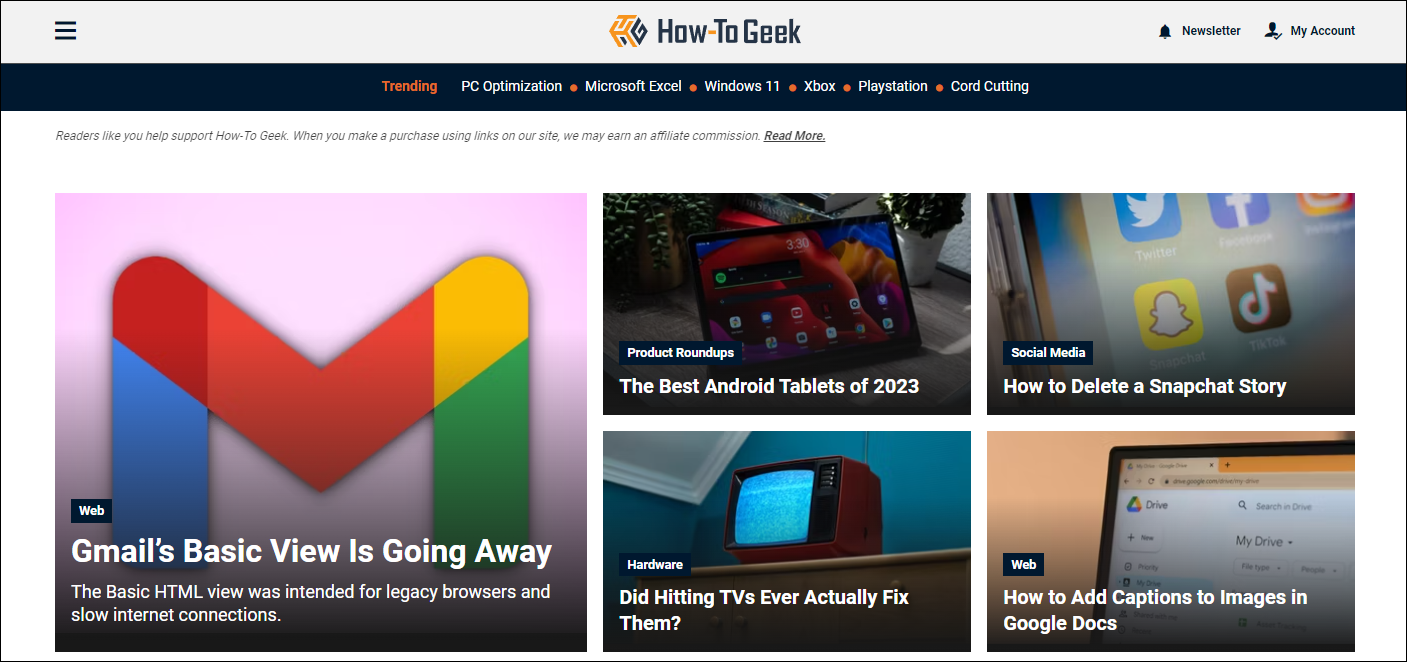Select Microsoft Excel trending topic
The width and height of the screenshot is (1407, 662).
[x=633, y=86]
